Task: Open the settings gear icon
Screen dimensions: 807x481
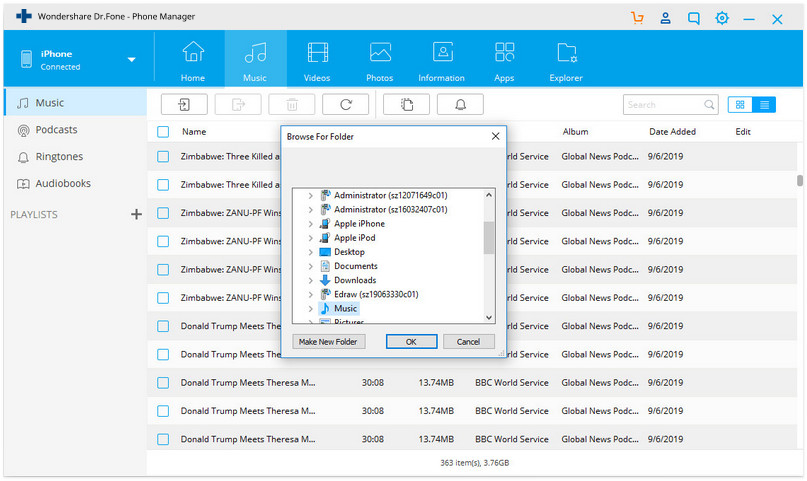Action: click(722, 19)
